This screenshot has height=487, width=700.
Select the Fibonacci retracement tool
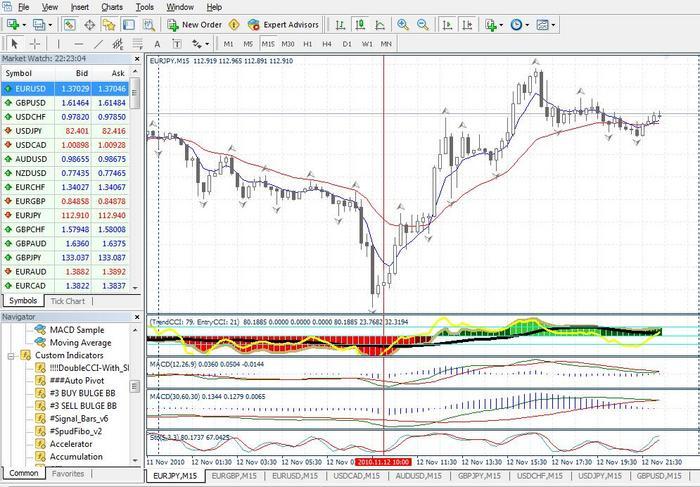[138, 44]
